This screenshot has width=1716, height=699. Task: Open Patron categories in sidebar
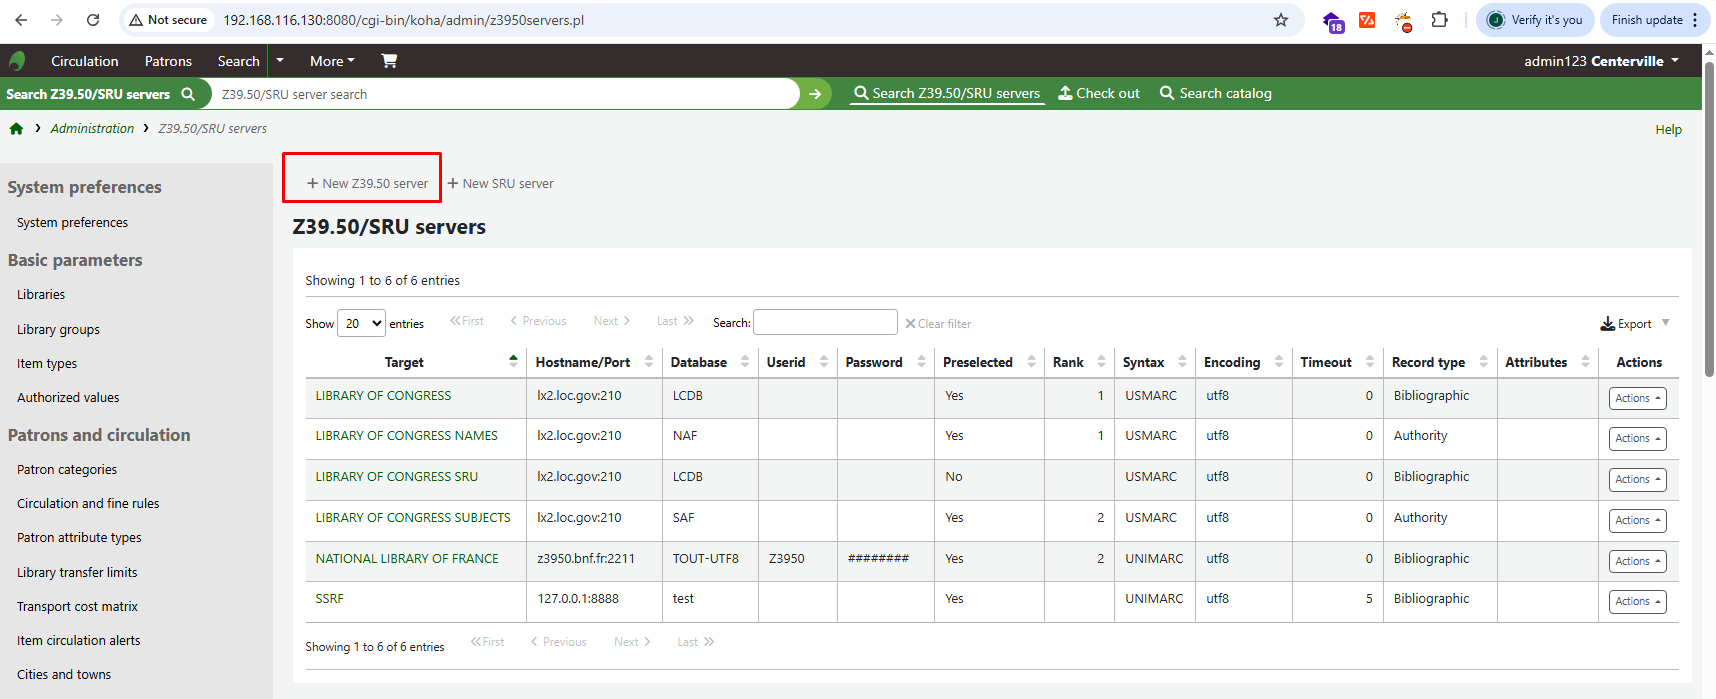tap(67, 469)
